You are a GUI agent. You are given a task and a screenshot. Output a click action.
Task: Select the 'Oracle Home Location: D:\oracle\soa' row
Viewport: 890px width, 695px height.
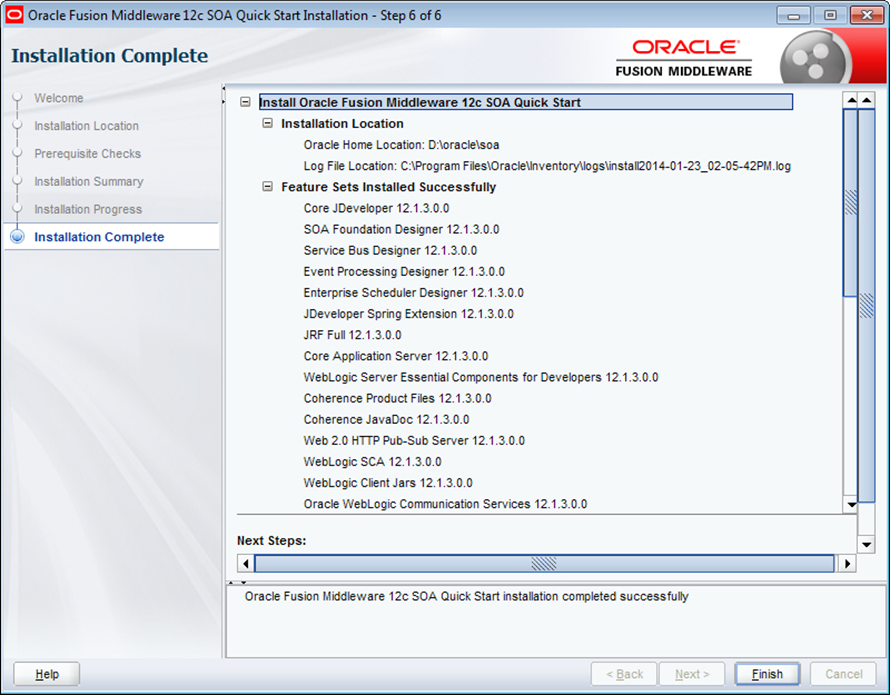(401, 145)
